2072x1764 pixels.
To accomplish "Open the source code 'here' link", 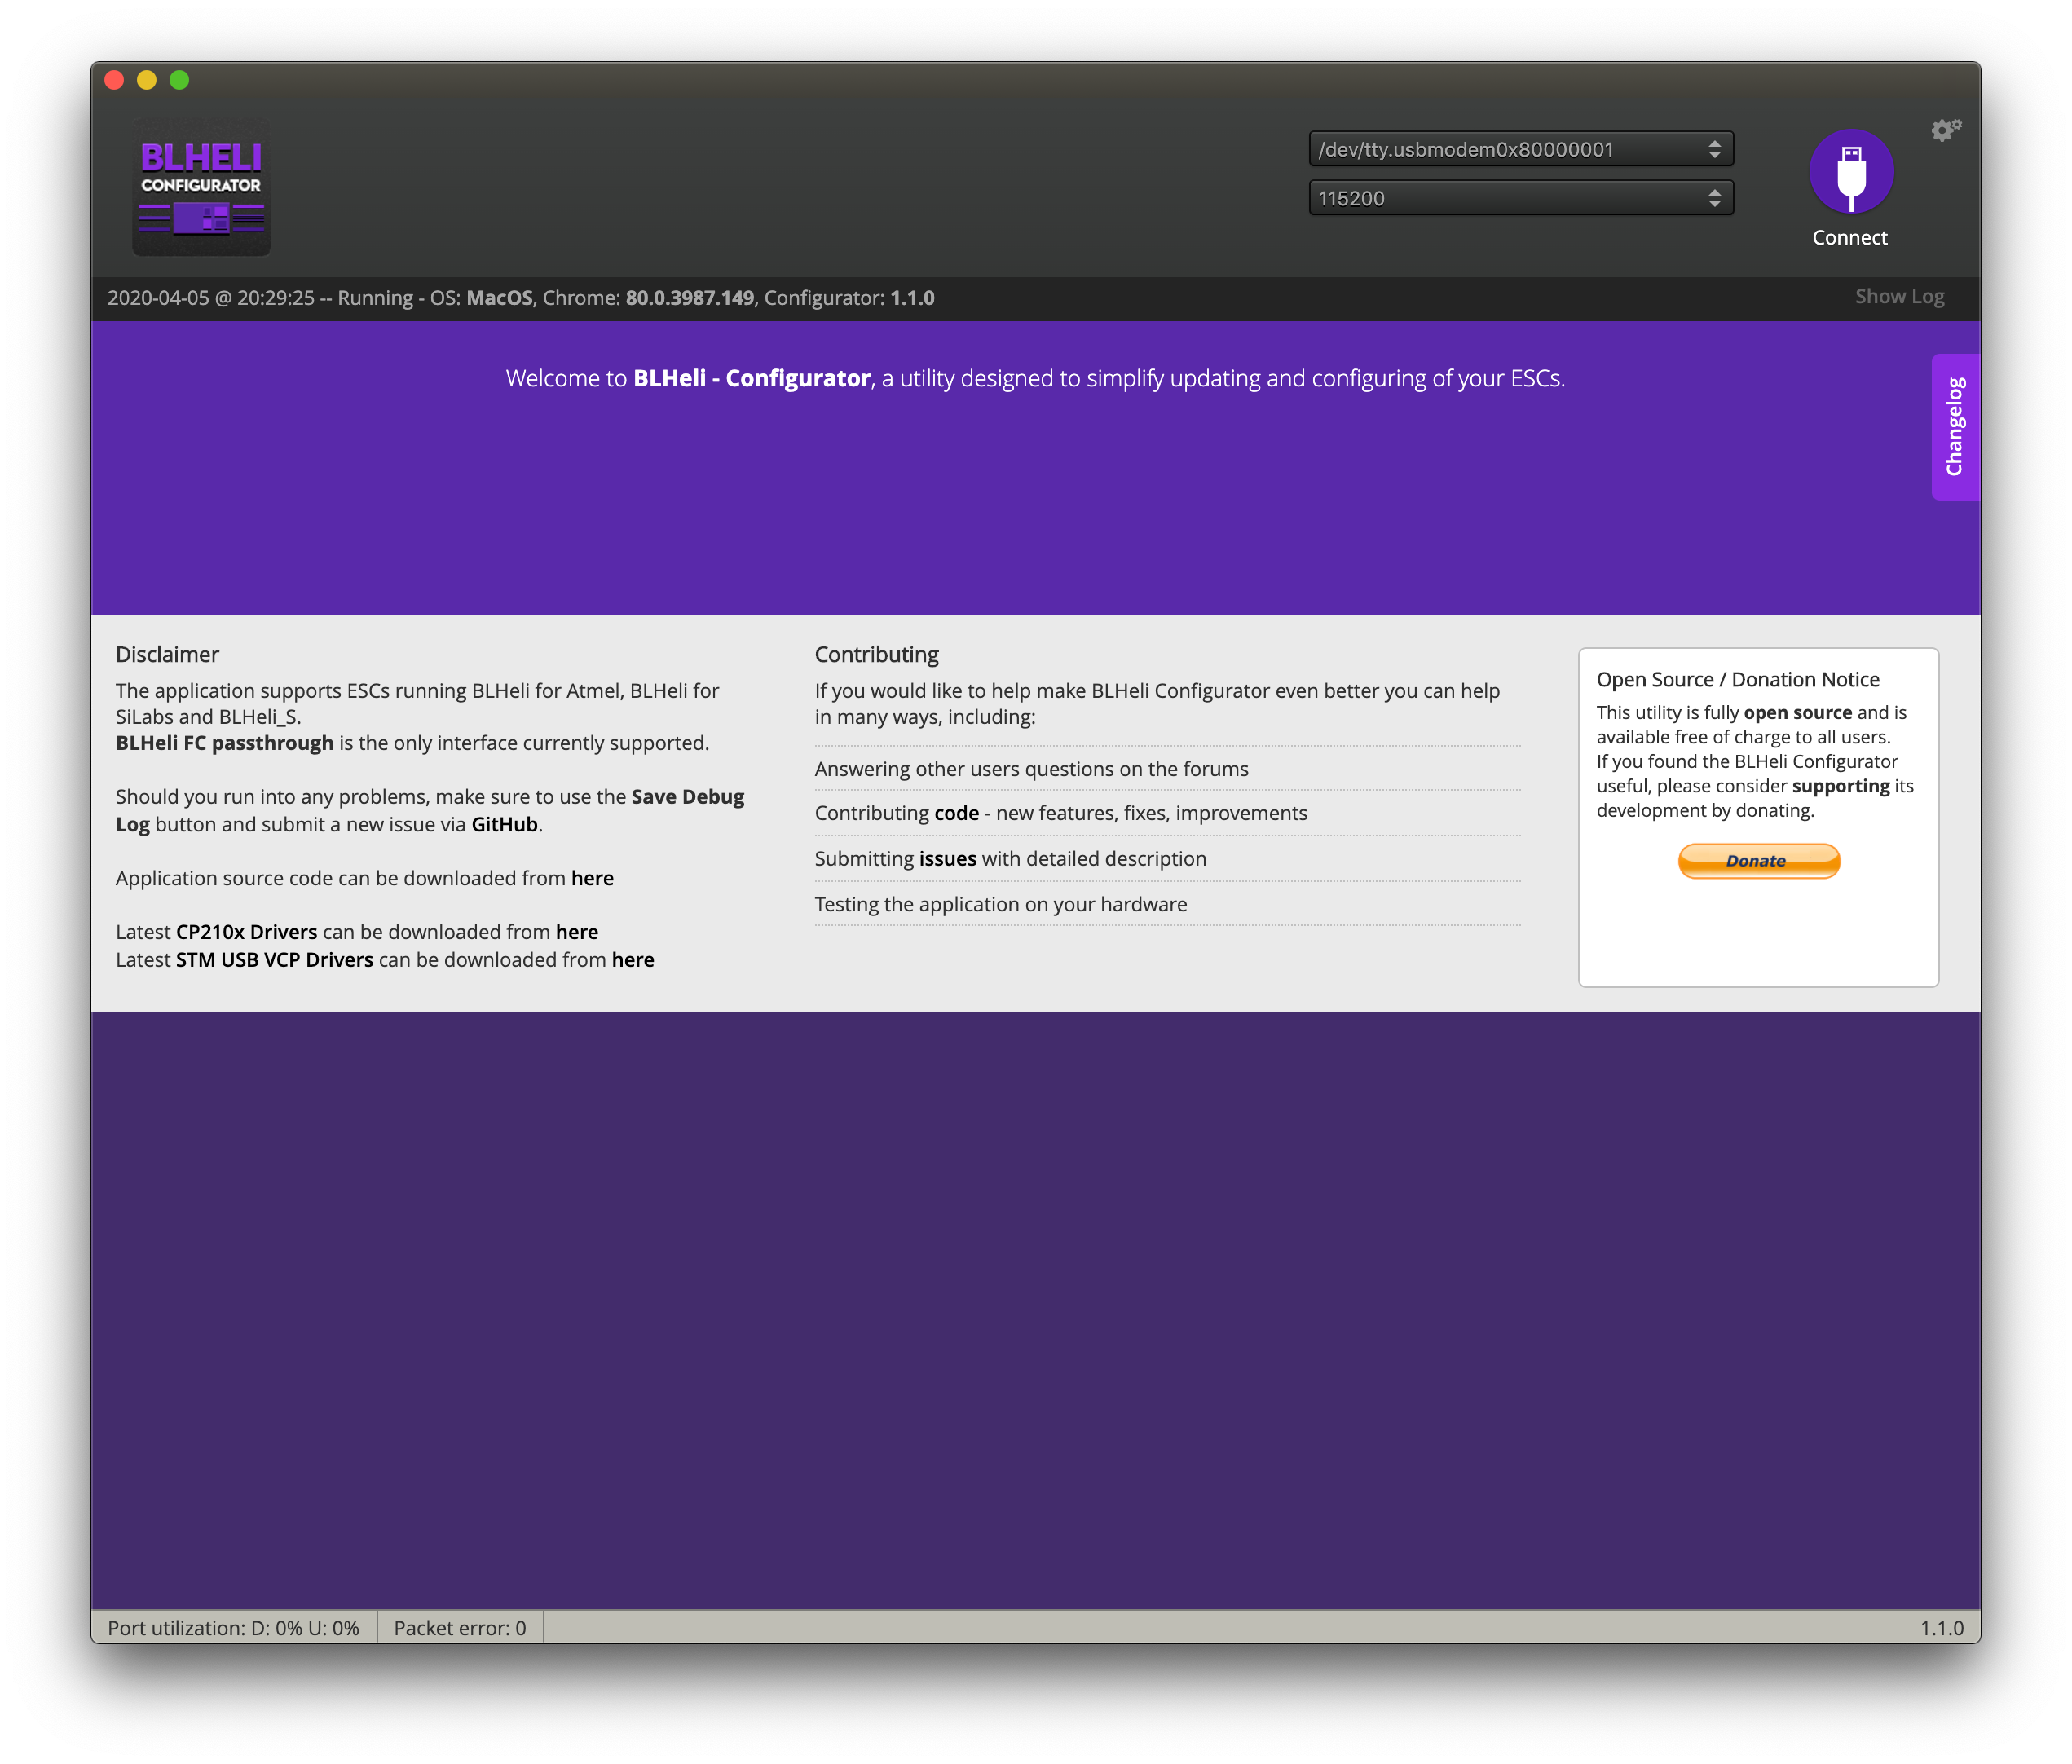I will coord(592,878).
